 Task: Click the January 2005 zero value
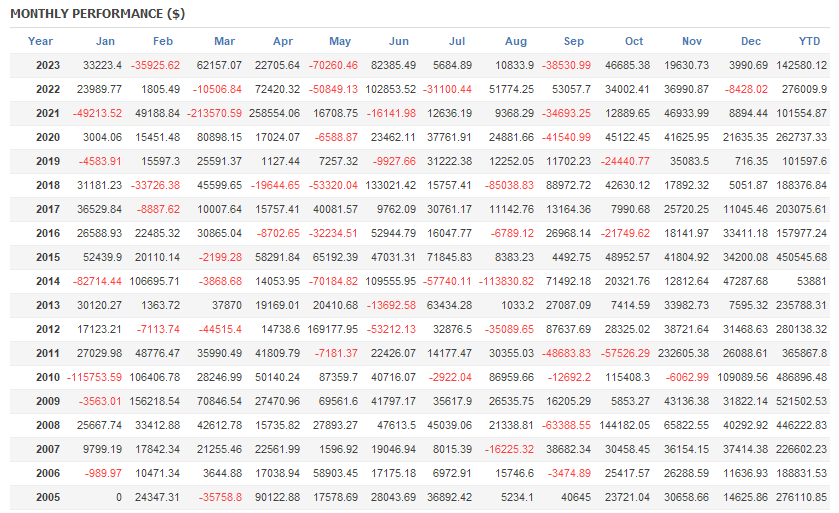[118, 497]
